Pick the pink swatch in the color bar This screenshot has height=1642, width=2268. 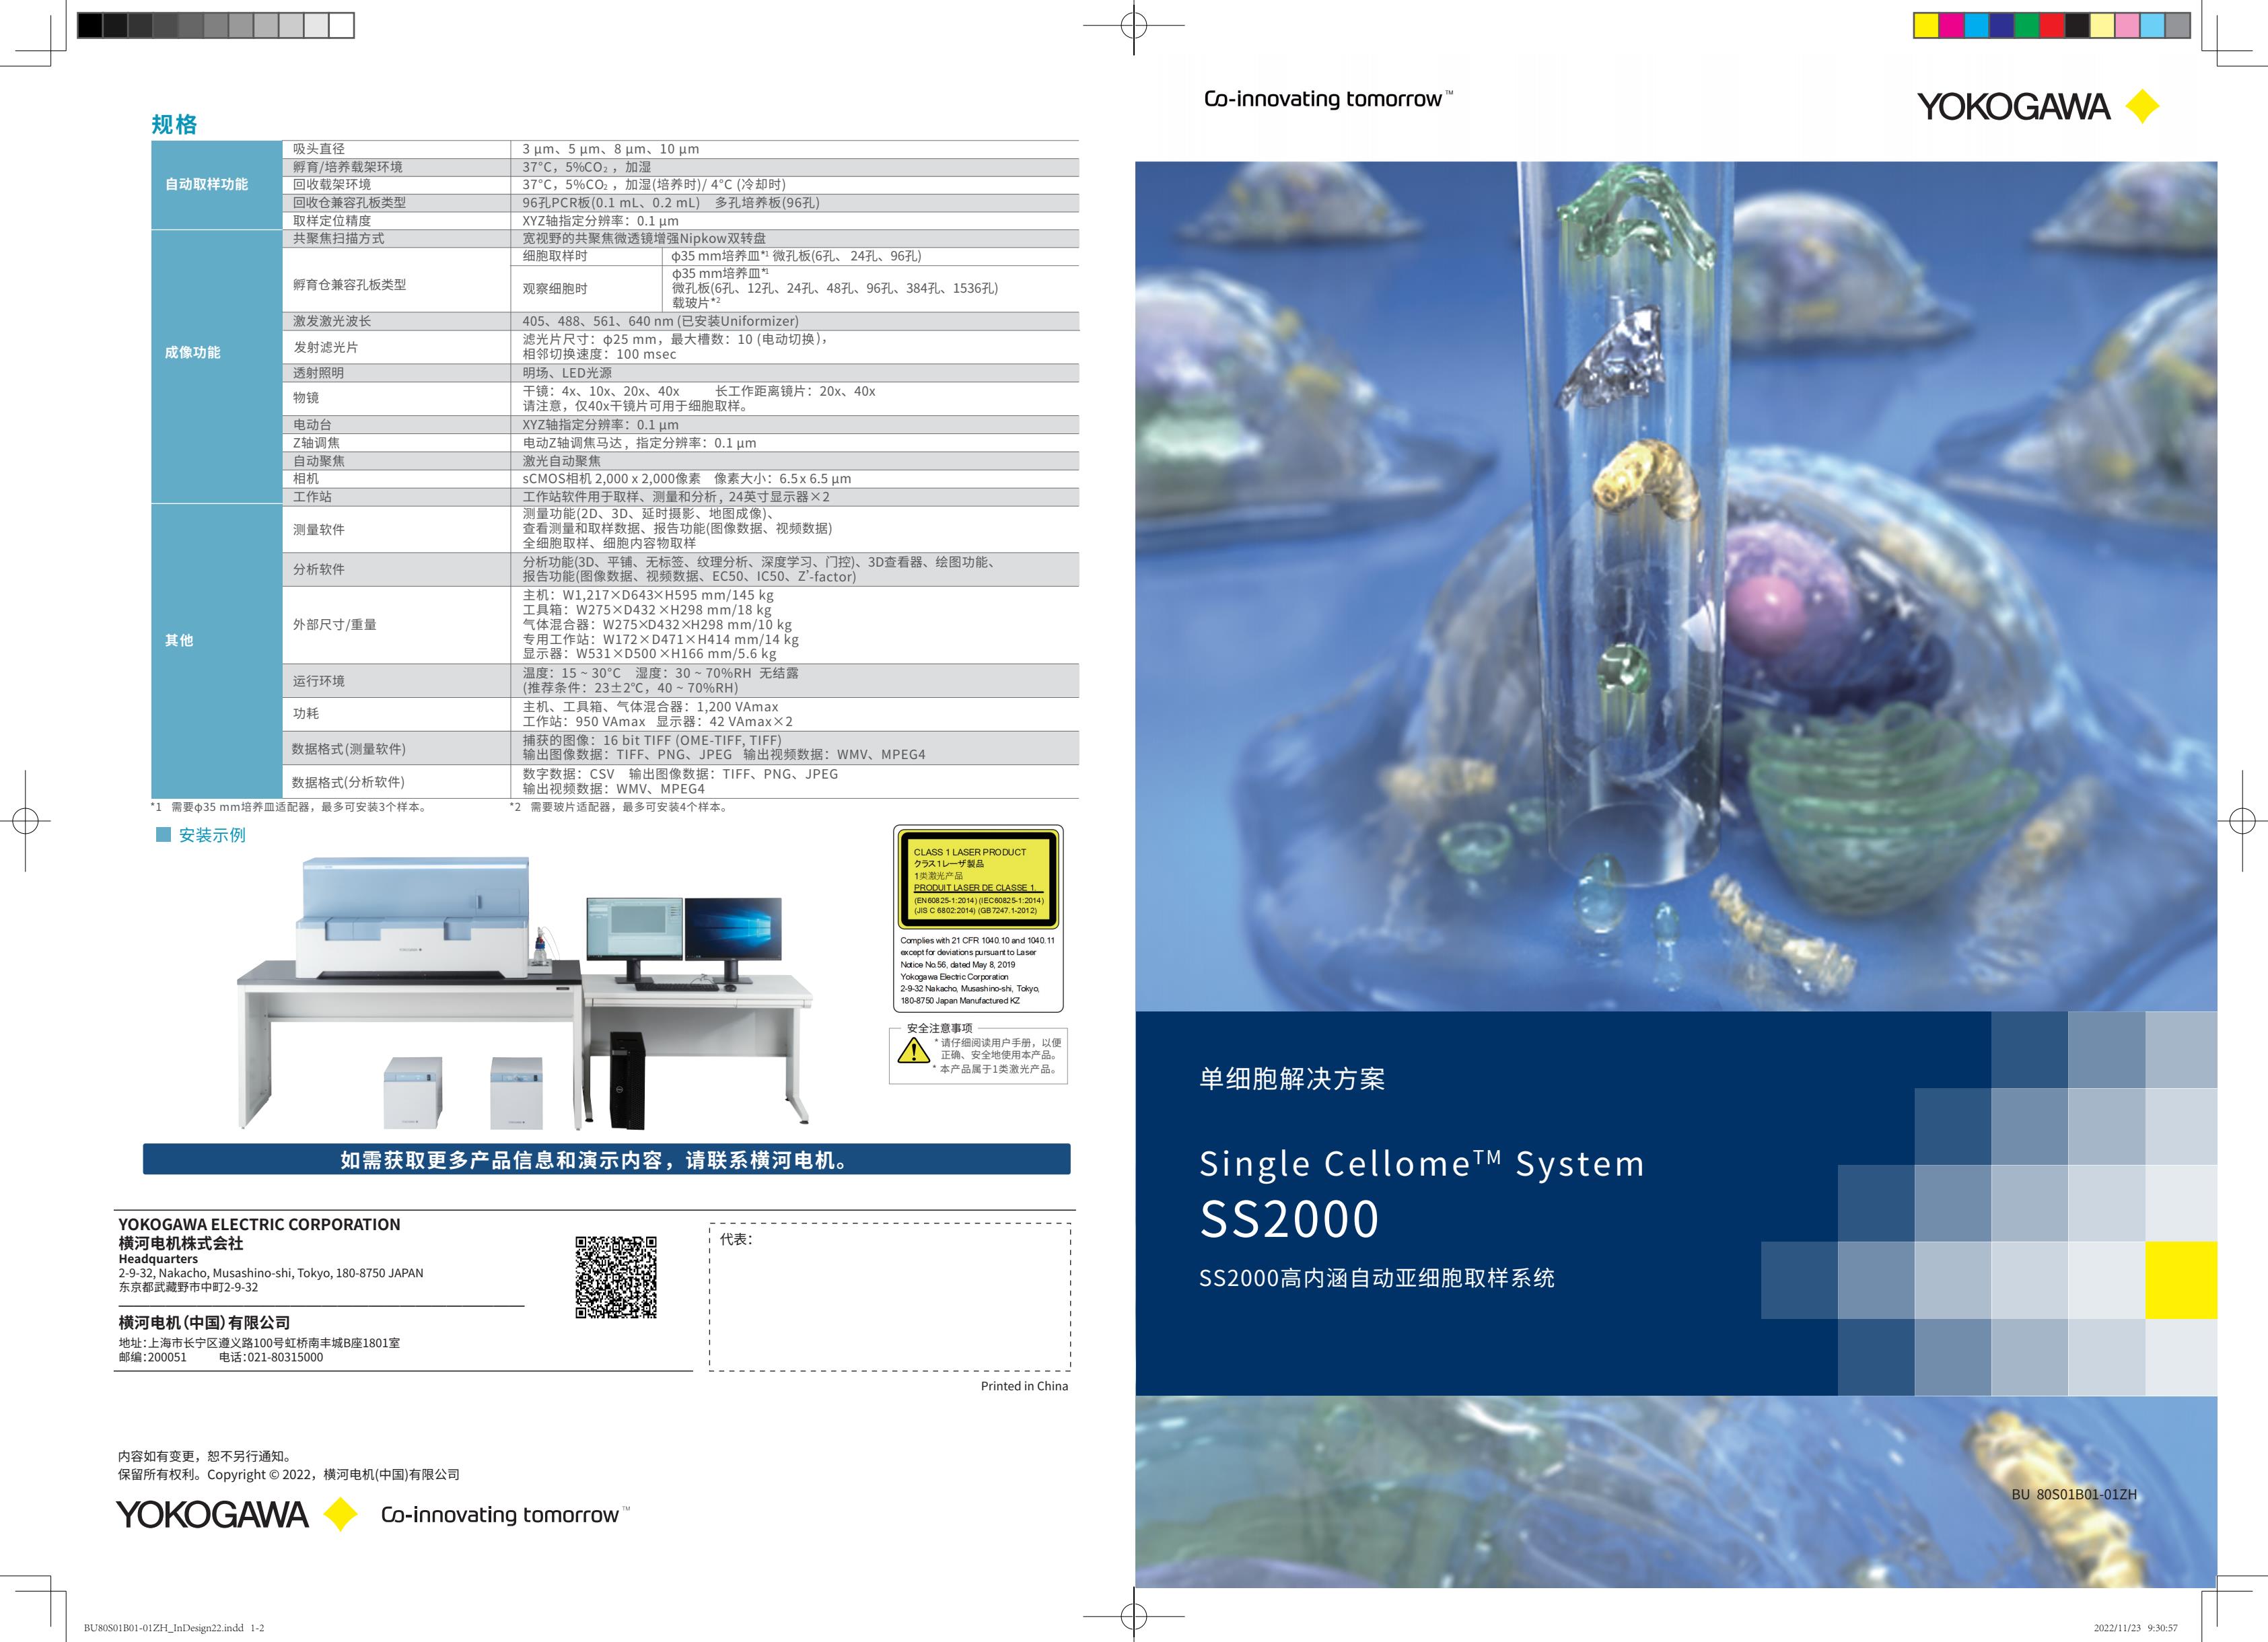coord(2127,25)
